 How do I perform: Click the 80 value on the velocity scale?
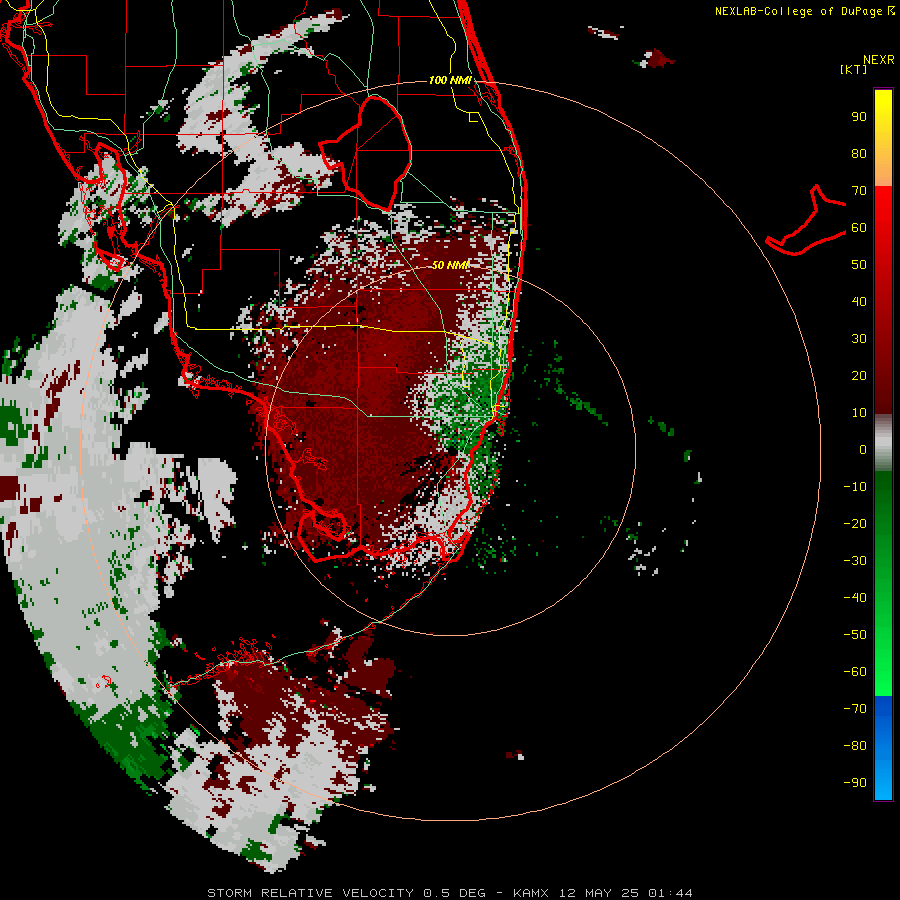859,154
